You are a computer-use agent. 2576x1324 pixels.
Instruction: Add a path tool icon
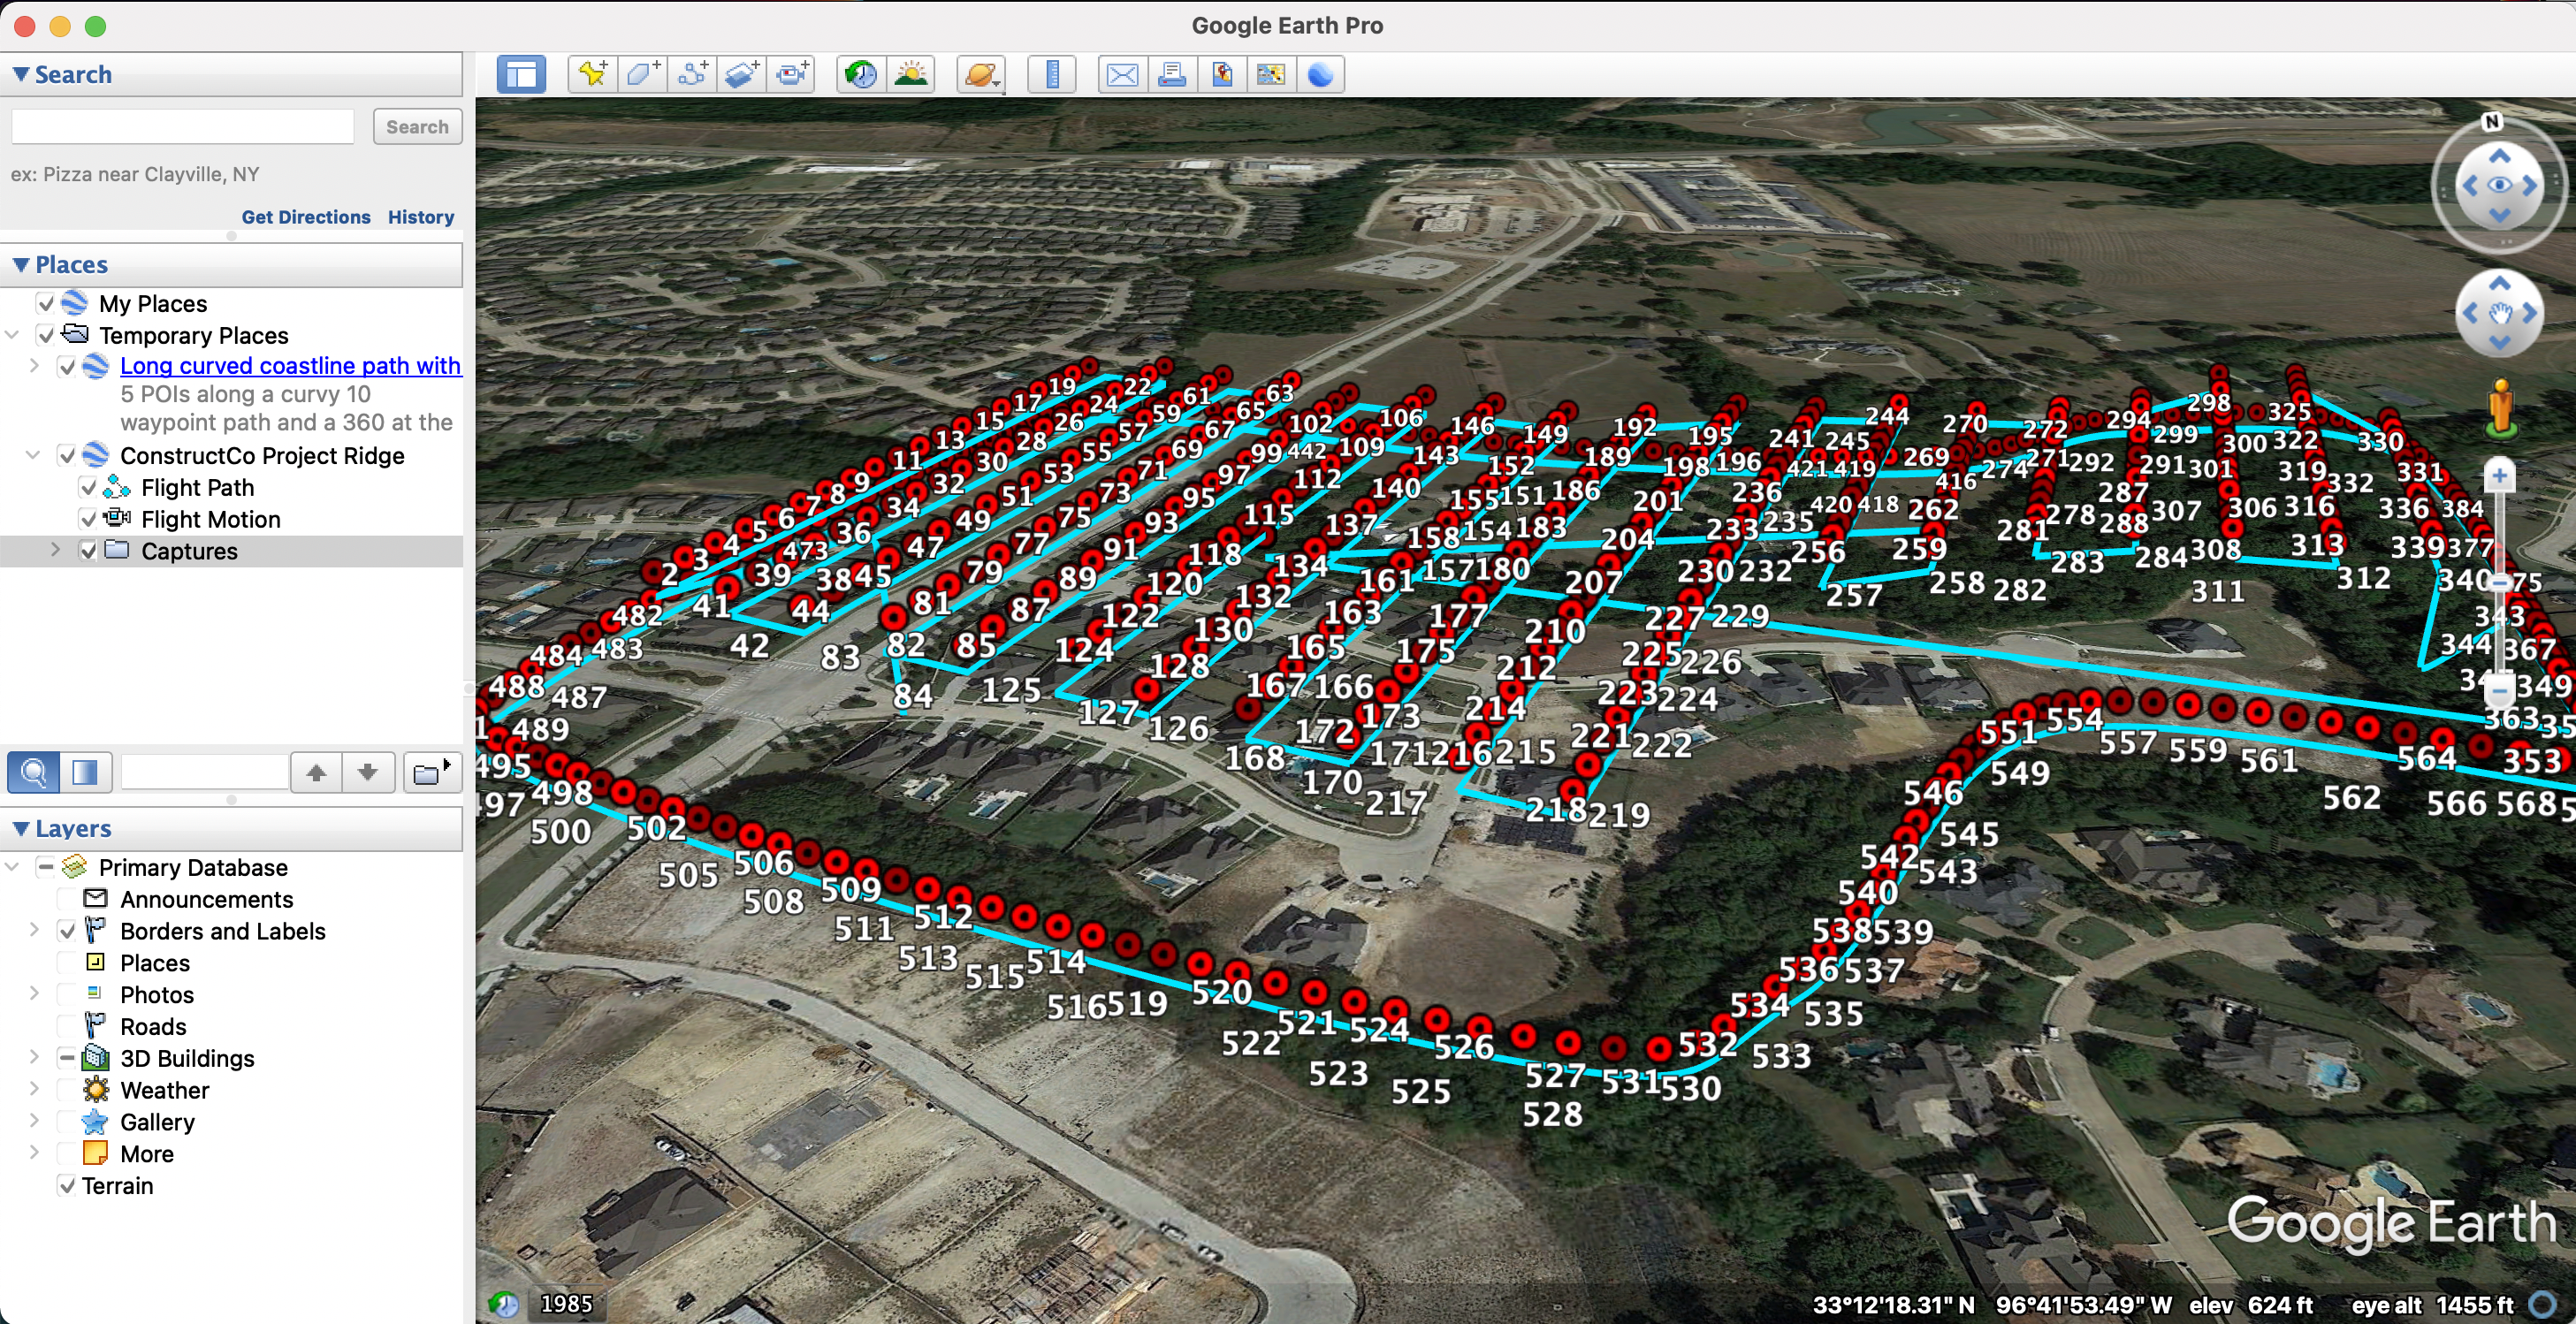pos(691,75)
